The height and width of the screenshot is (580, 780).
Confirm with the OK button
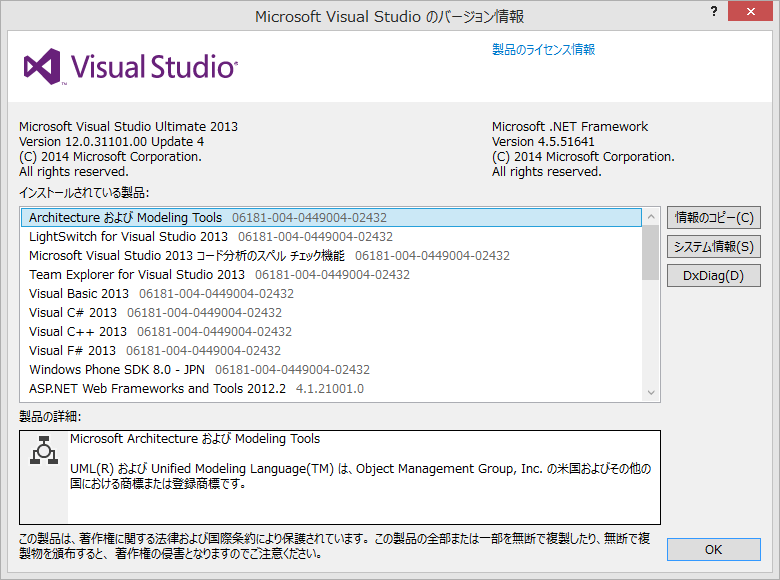tap(714, 550)
